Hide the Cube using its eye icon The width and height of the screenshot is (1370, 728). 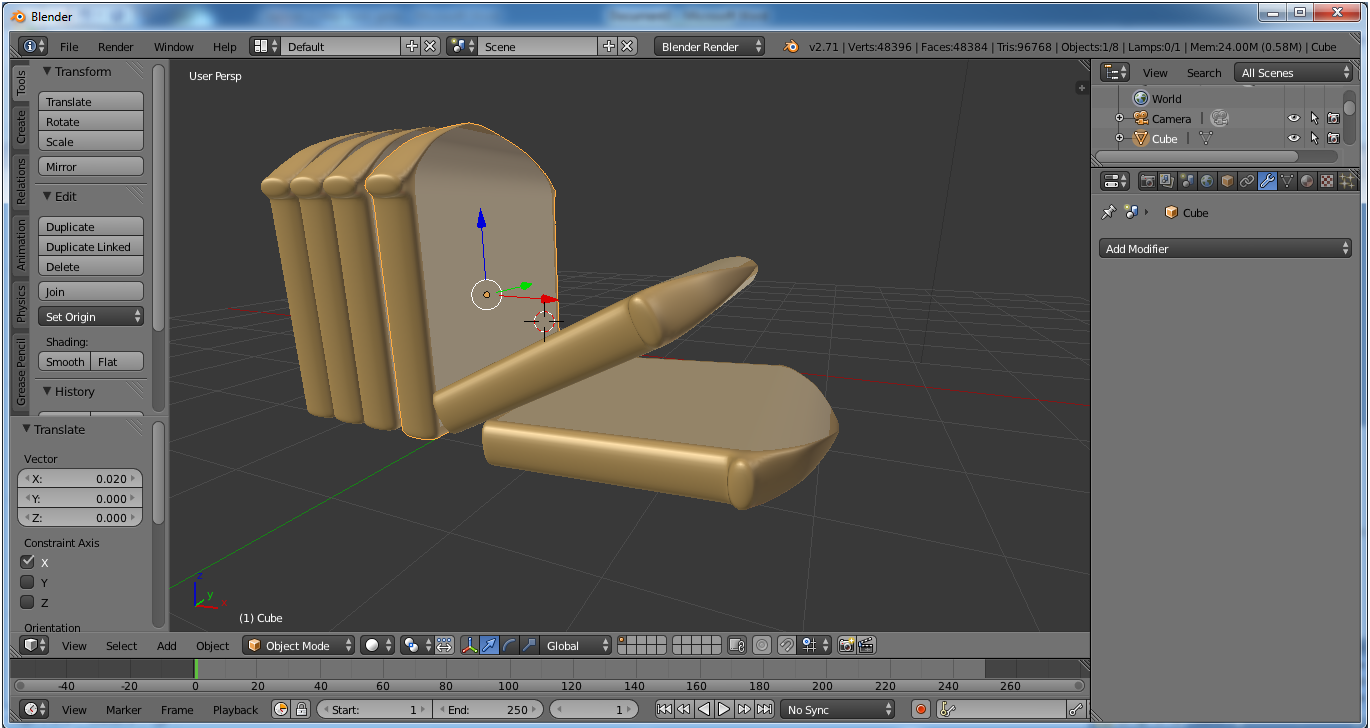click(x=1294, y=139)
